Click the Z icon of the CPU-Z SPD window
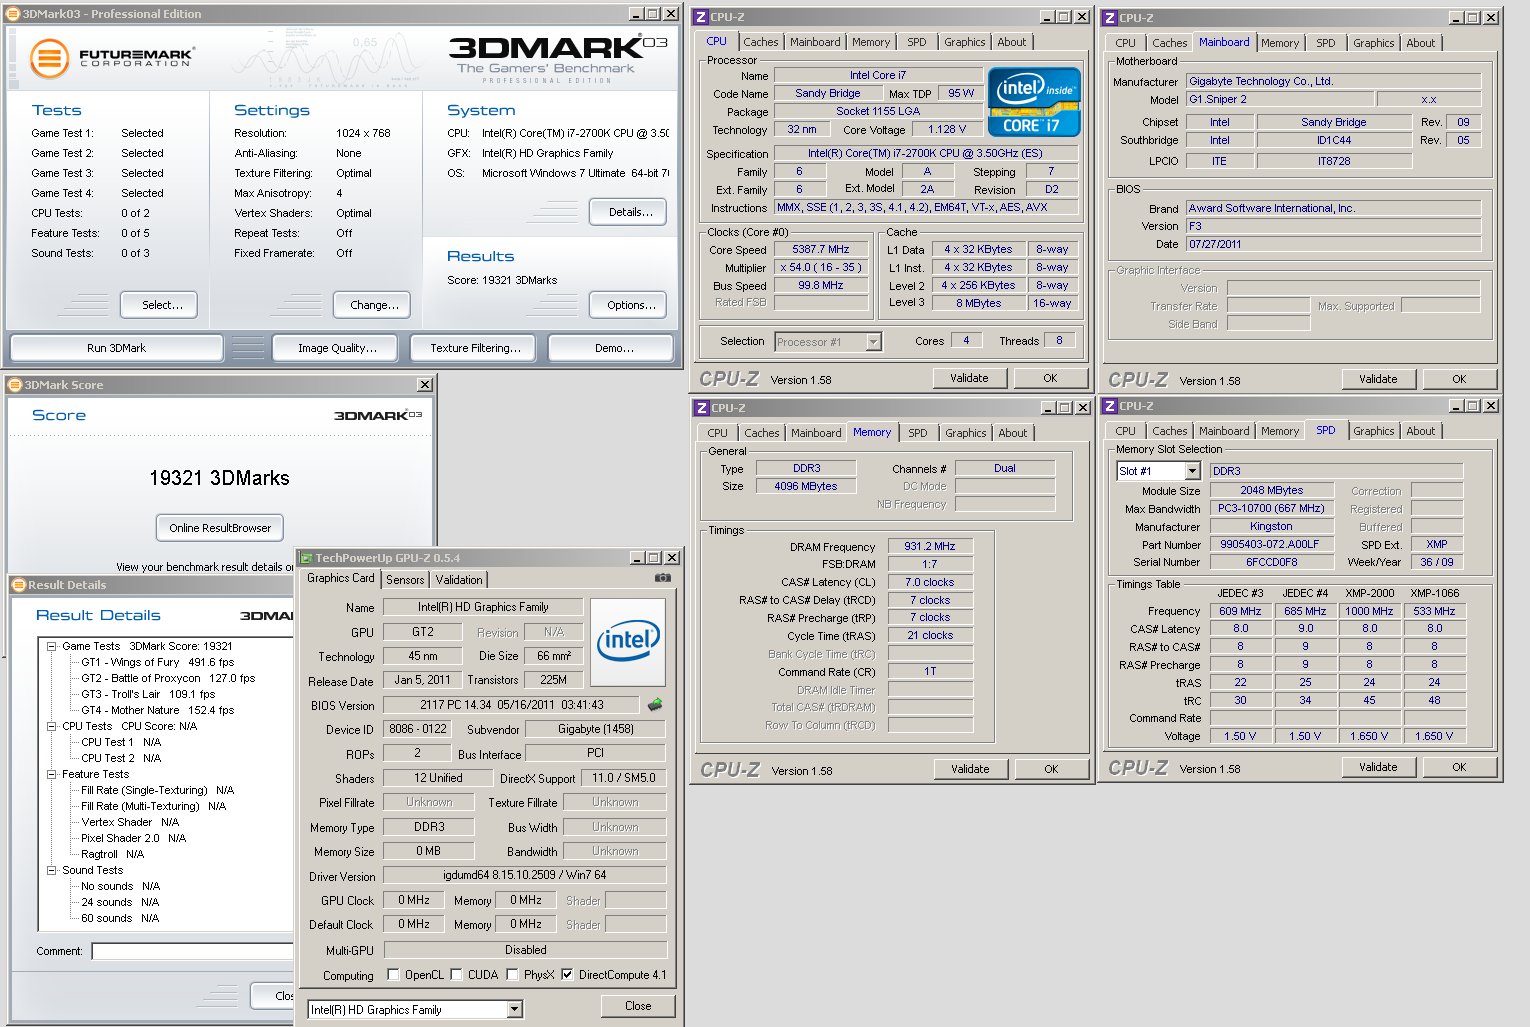This screenshot has width=1530, height=1027. [1110, 406]
